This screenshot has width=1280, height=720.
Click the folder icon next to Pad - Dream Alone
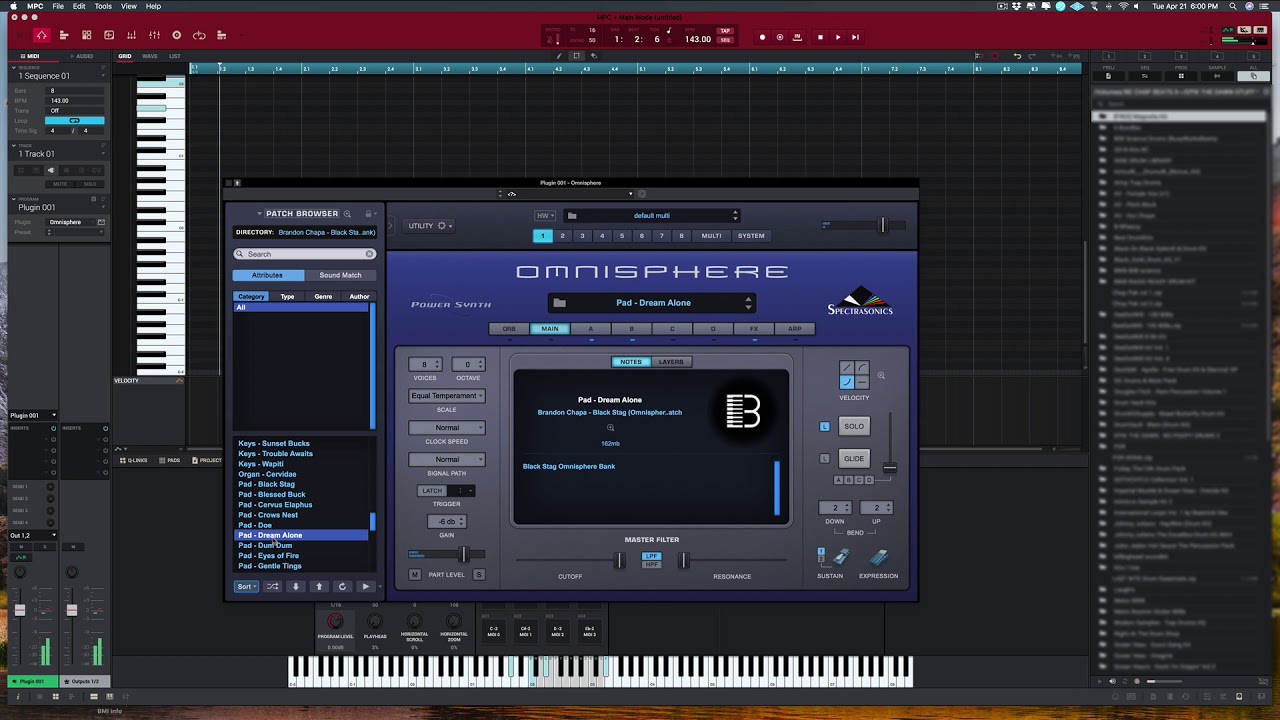coord(559,303)
